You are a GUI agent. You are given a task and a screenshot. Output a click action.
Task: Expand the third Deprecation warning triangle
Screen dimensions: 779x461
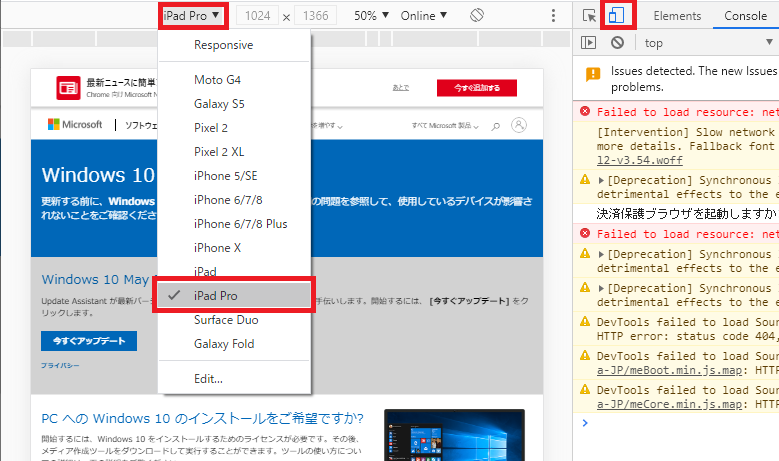coord(601,289)
